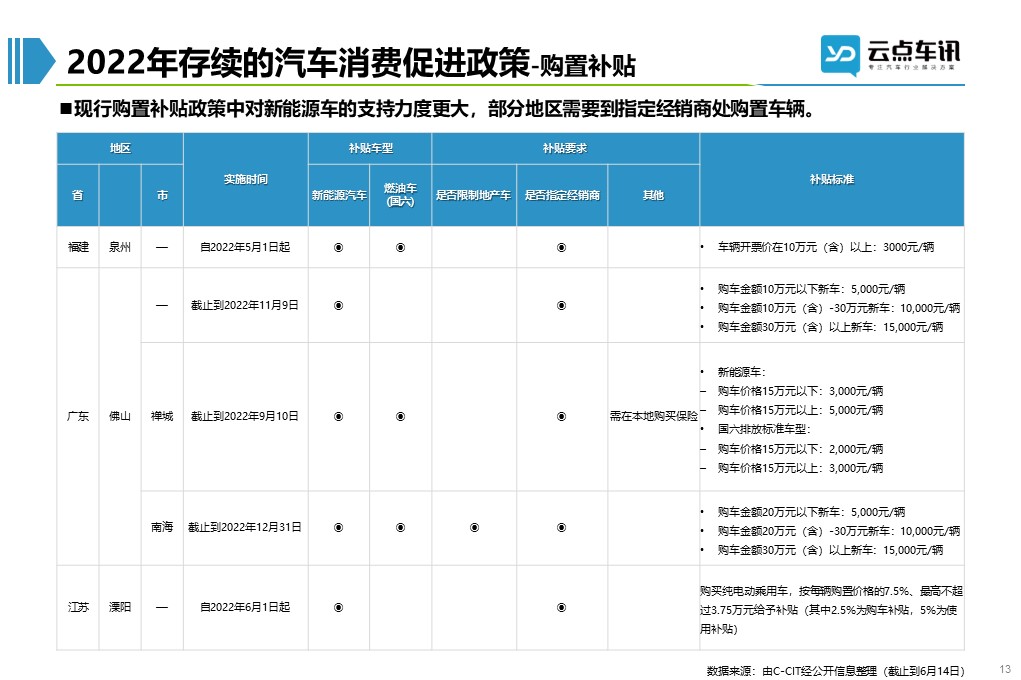Screen dimensions: 1021x680
Task: Select the line 购车金额20万元以下新车：5,000元/辆
Action: click(811, 512)
